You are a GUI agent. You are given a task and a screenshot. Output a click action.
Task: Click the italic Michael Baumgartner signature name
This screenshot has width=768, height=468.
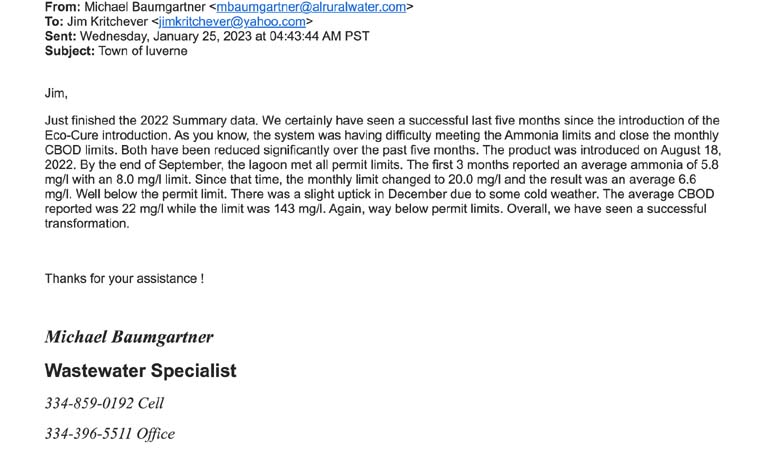[x=129, y=337]
